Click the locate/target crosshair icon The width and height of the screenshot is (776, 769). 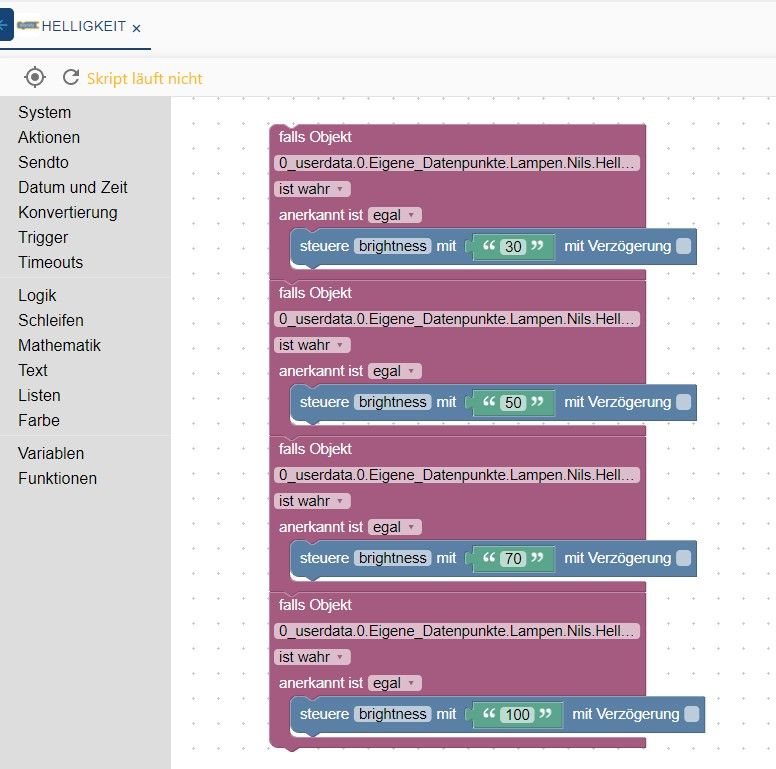(35, 77)
